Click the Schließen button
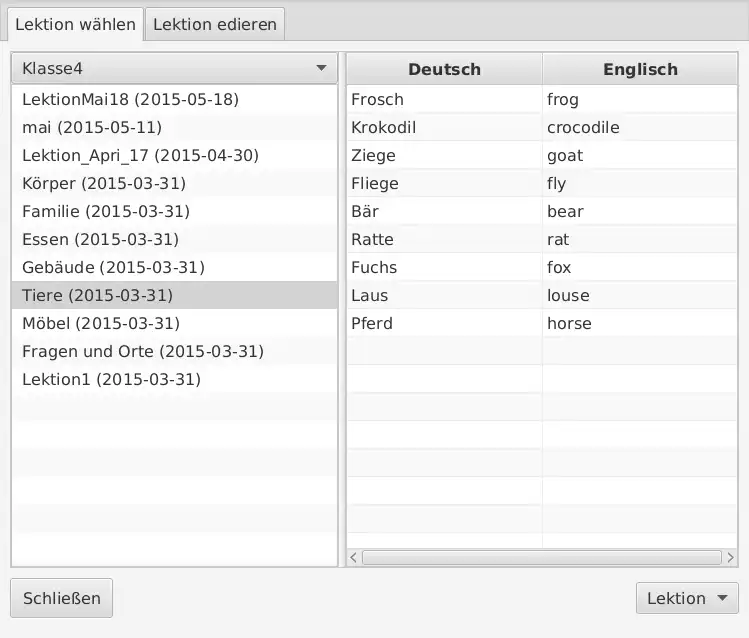The image size is (749, 638). (62, 598)
